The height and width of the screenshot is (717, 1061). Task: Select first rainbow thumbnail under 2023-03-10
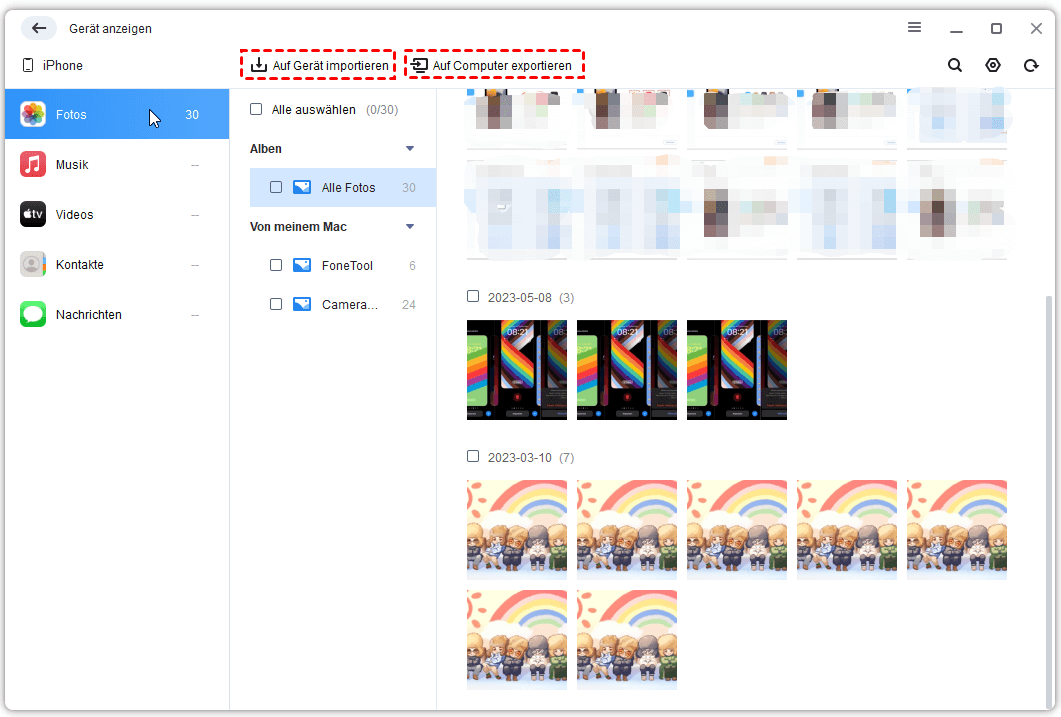click(517, 530)
